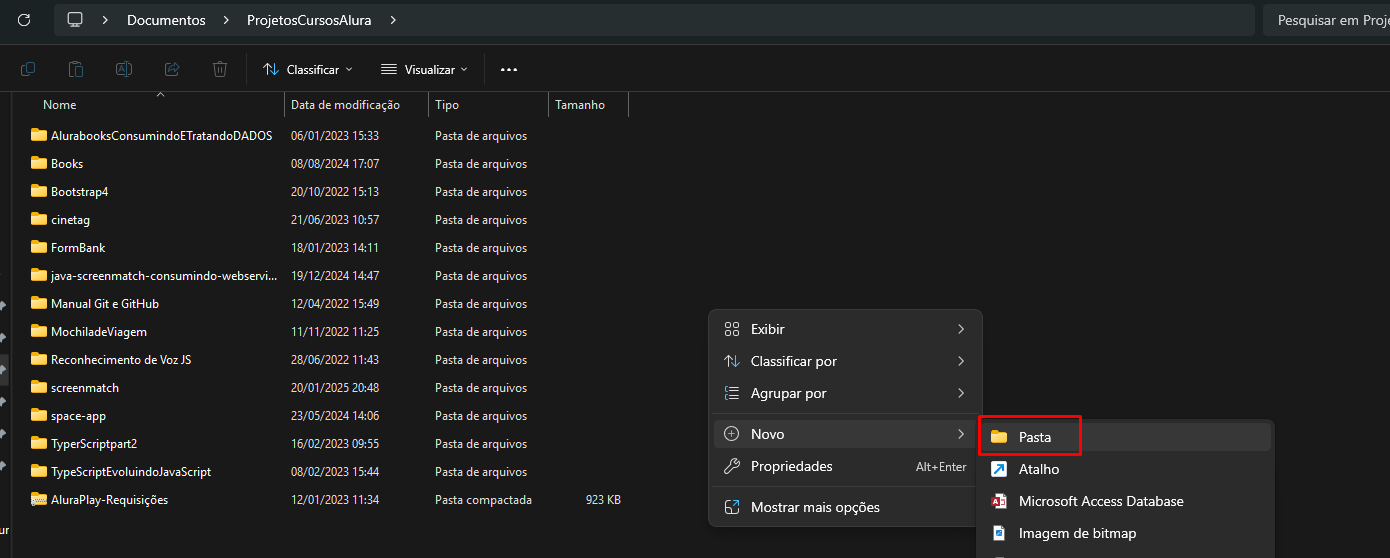Expand chevron after ProjetosCursosAlura in breadcrumb
Viewport: 1390px width, 558px height.
point(393,20)
